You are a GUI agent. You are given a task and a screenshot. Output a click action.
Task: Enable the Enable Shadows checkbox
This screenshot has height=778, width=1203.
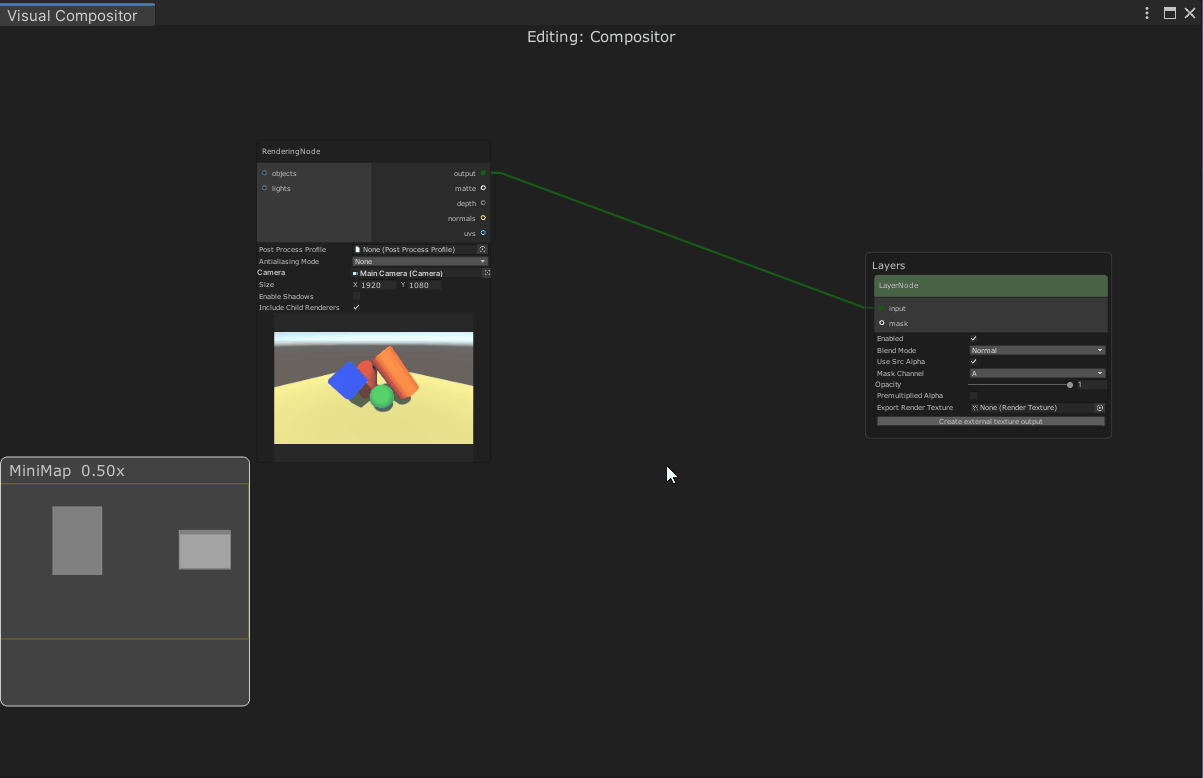point(356,296)
